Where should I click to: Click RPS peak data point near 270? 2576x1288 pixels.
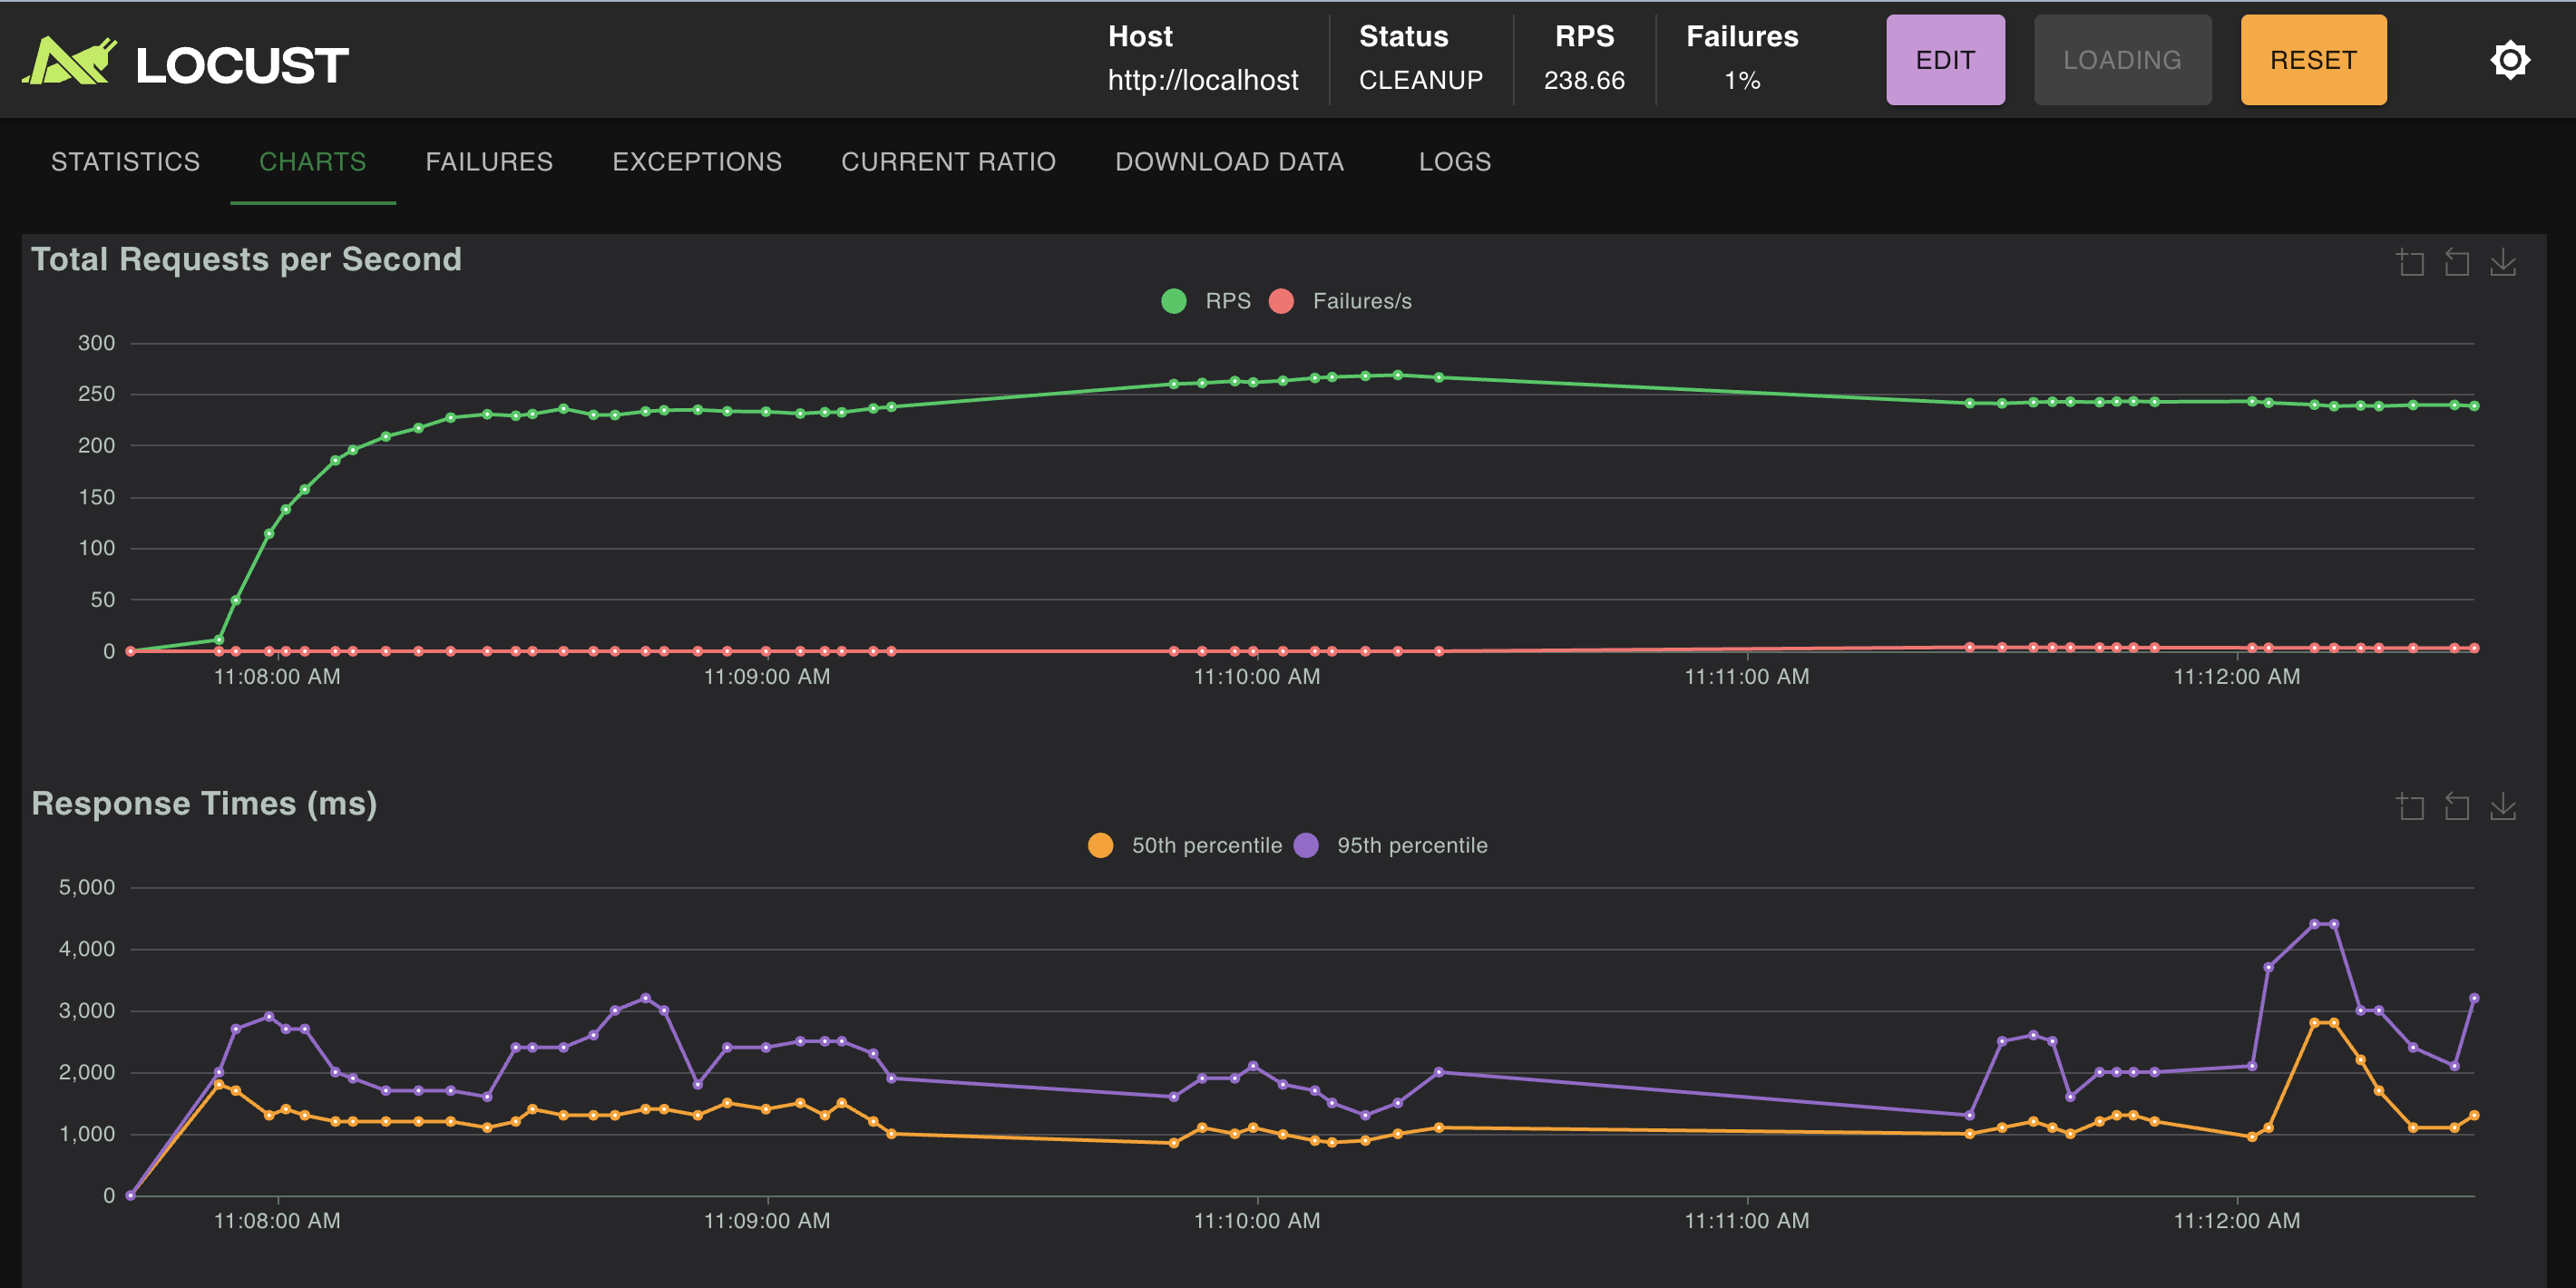tap(1397, 375)
